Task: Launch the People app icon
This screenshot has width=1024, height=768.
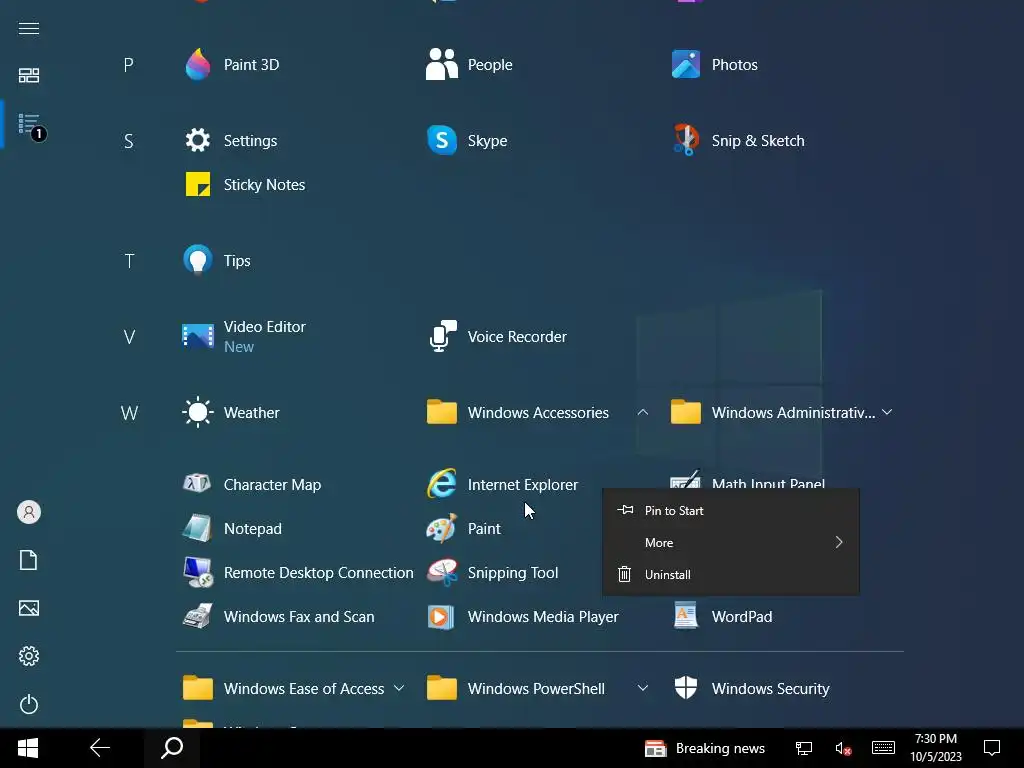Action: (442, 65)
